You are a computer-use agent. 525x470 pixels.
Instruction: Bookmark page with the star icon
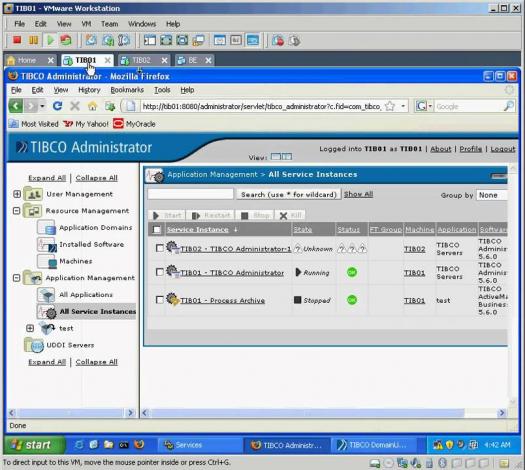(x=390, y=106)
